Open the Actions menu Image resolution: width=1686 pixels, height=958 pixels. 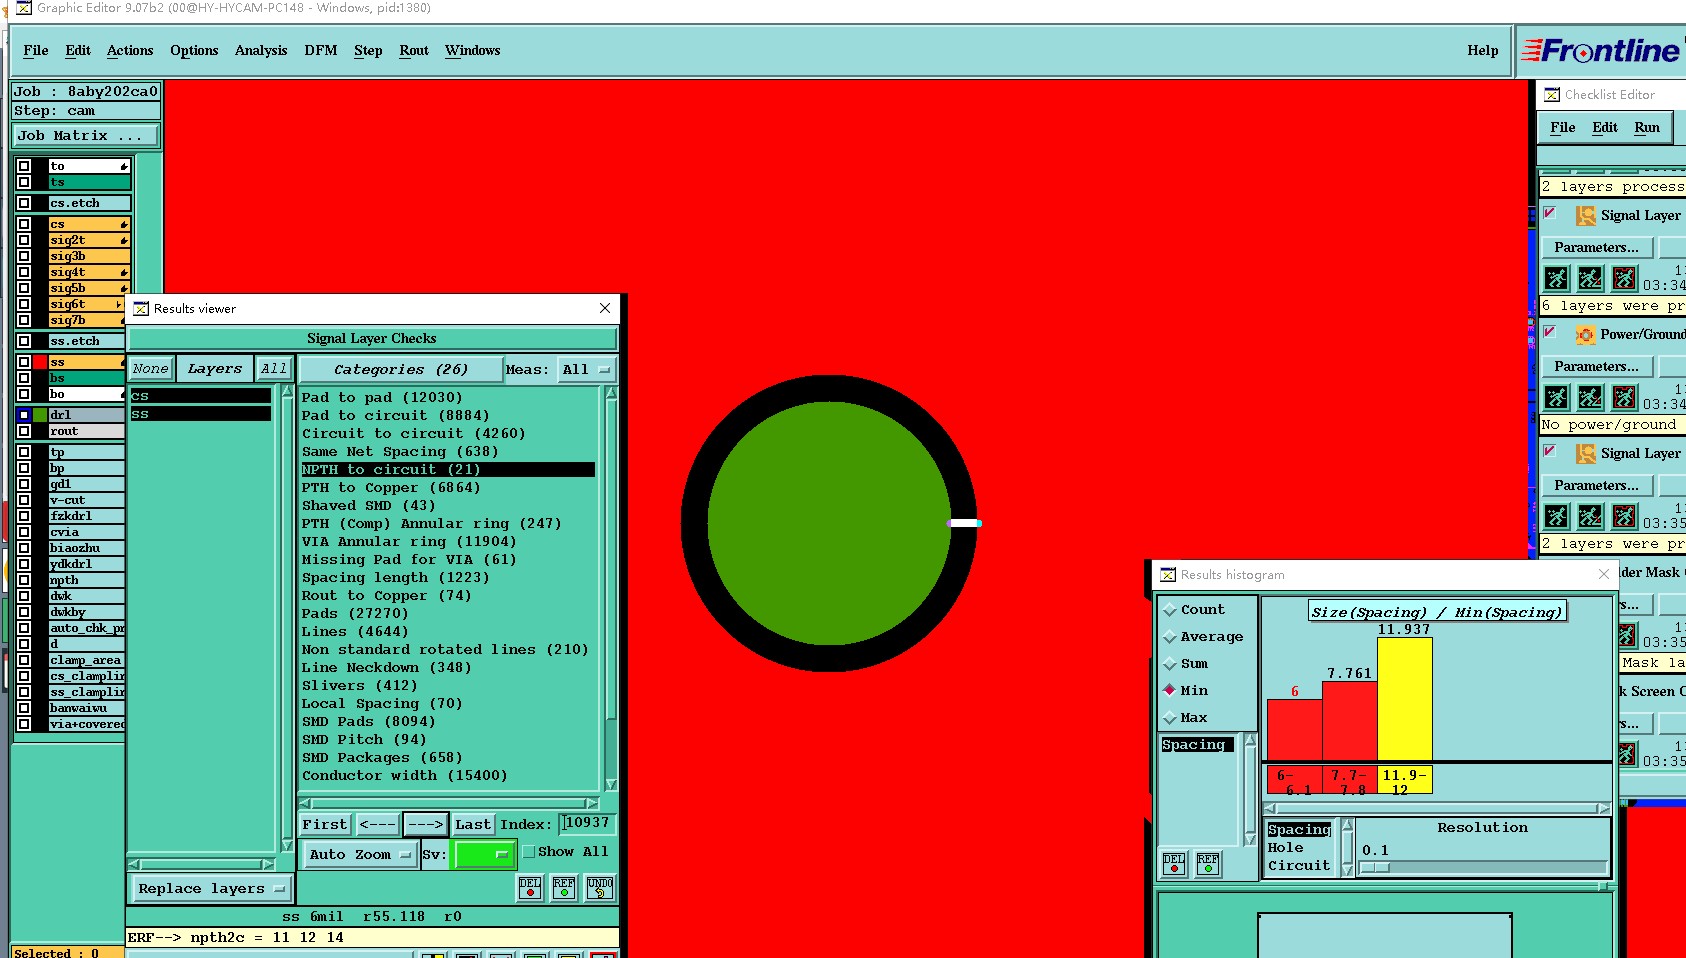tap(130, 50)
